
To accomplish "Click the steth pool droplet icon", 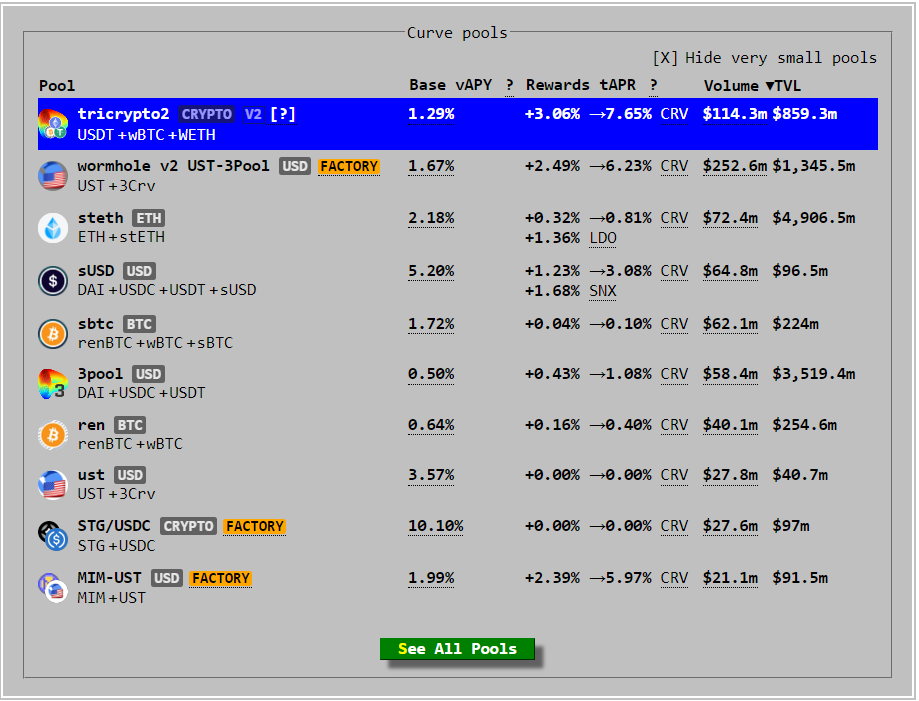I will [x=53, y=227].
